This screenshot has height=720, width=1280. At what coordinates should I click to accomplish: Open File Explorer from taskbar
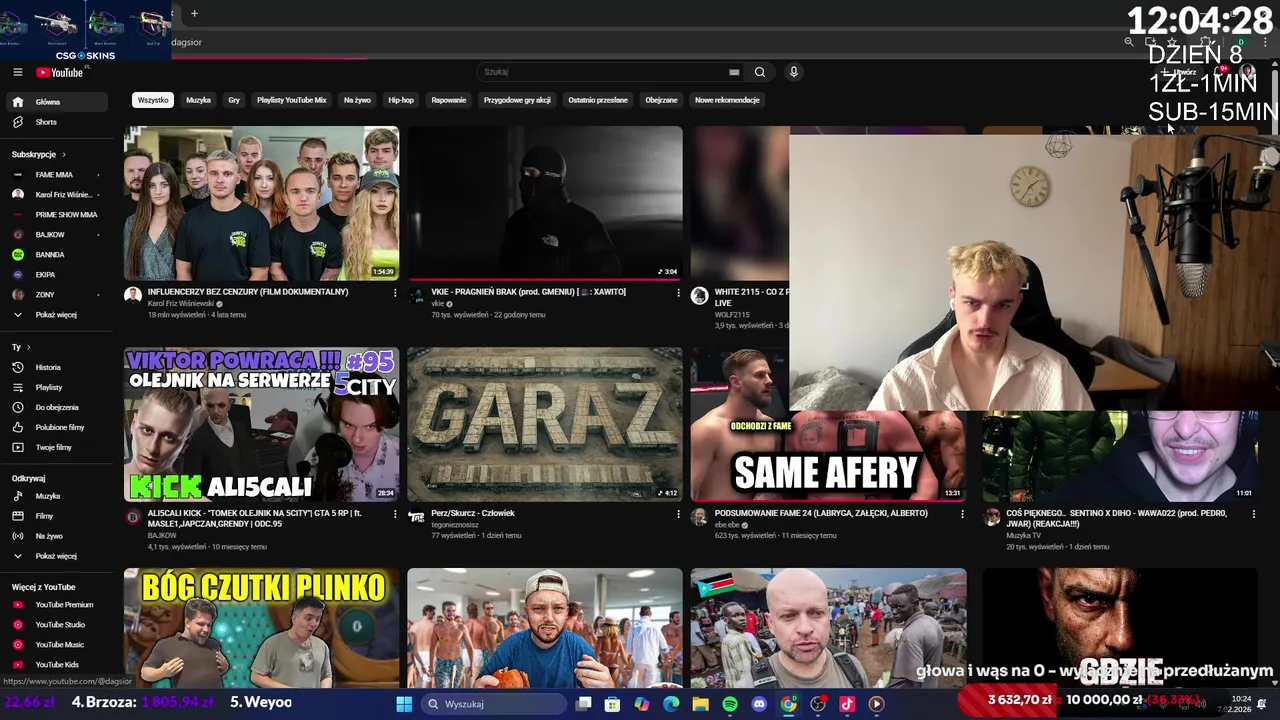tap(701, 704)
